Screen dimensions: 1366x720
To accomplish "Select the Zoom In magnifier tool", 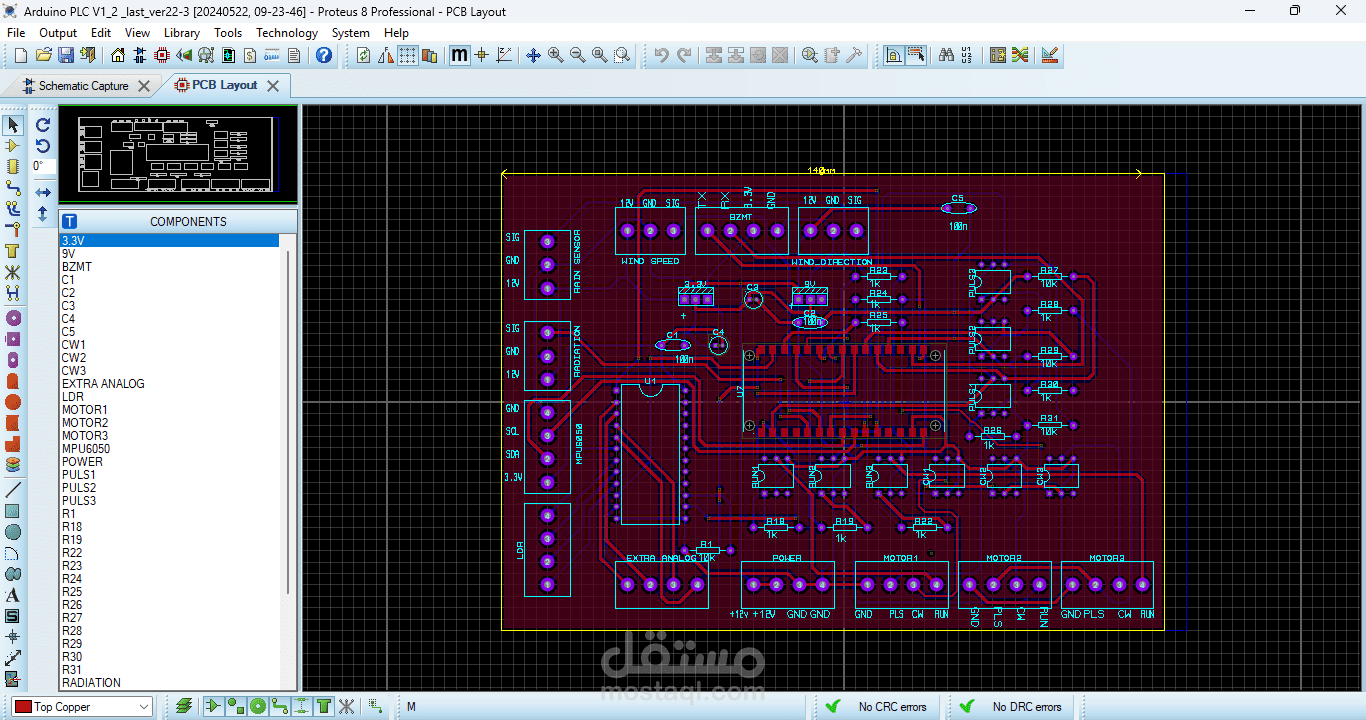I will pos(555,55).
